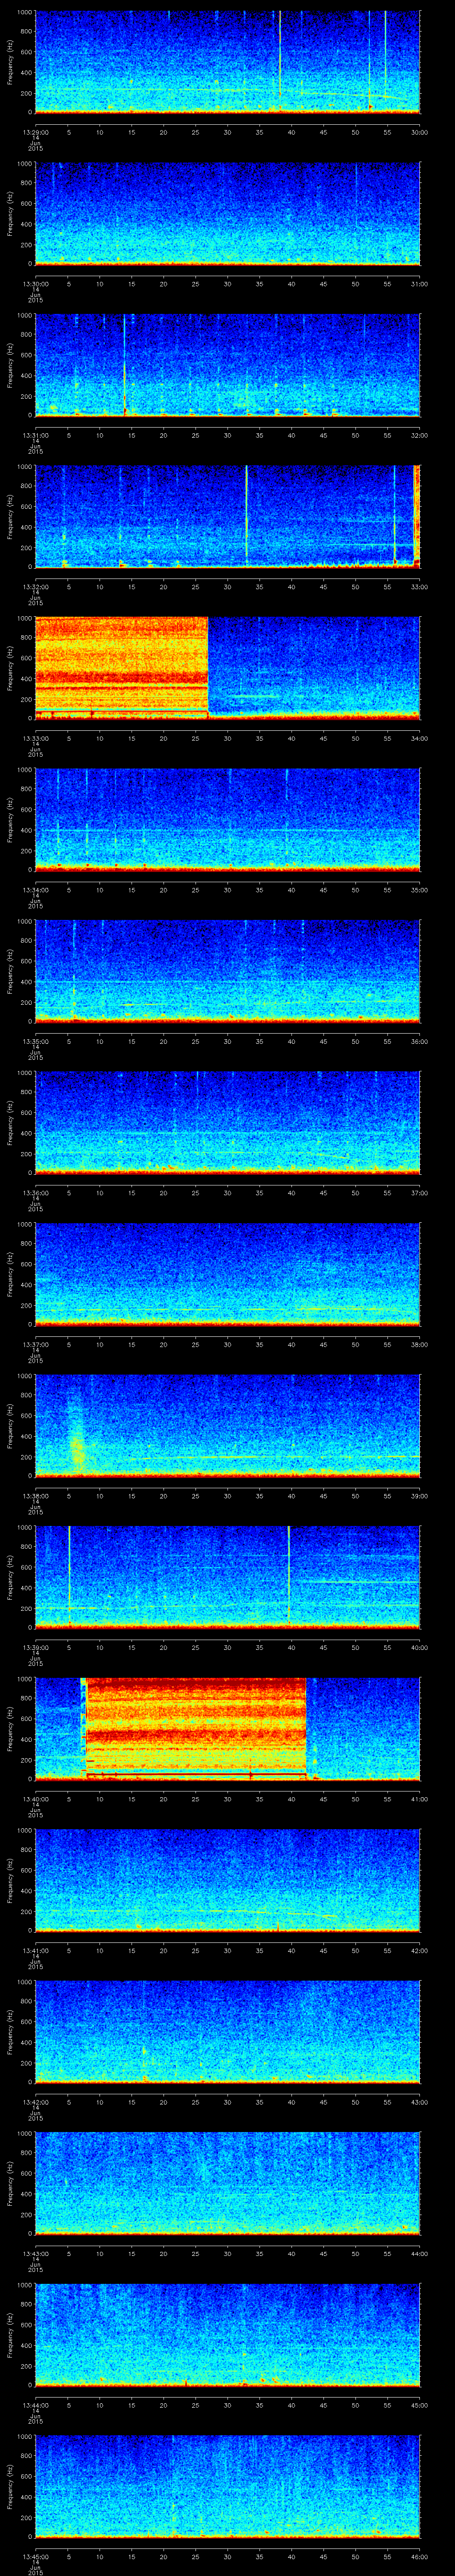This screenshot has width=455, height=2576.
Task: Click the 13:42:00 start time label
Action: point(35,2102)
